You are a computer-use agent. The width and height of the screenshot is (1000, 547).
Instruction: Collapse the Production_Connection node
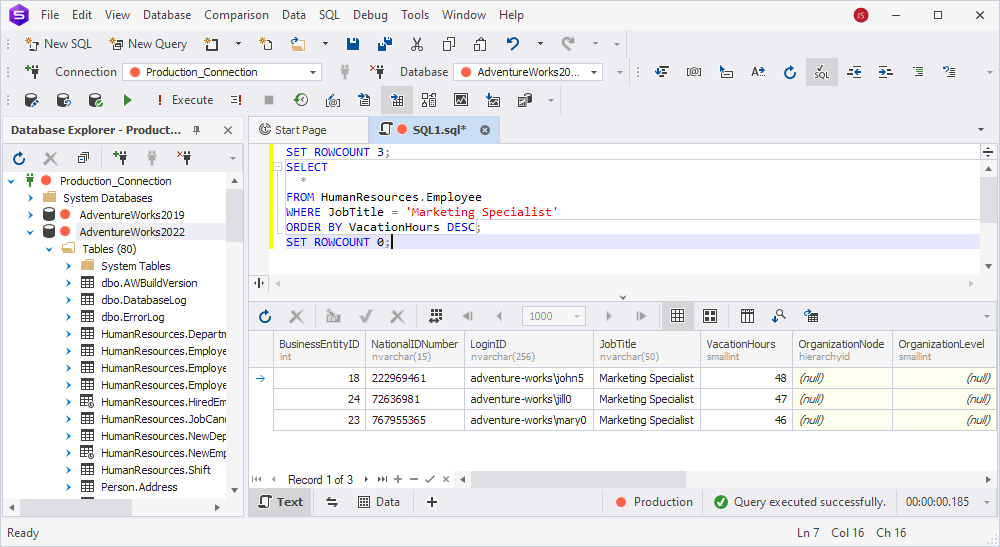click(x=11, y=181)
